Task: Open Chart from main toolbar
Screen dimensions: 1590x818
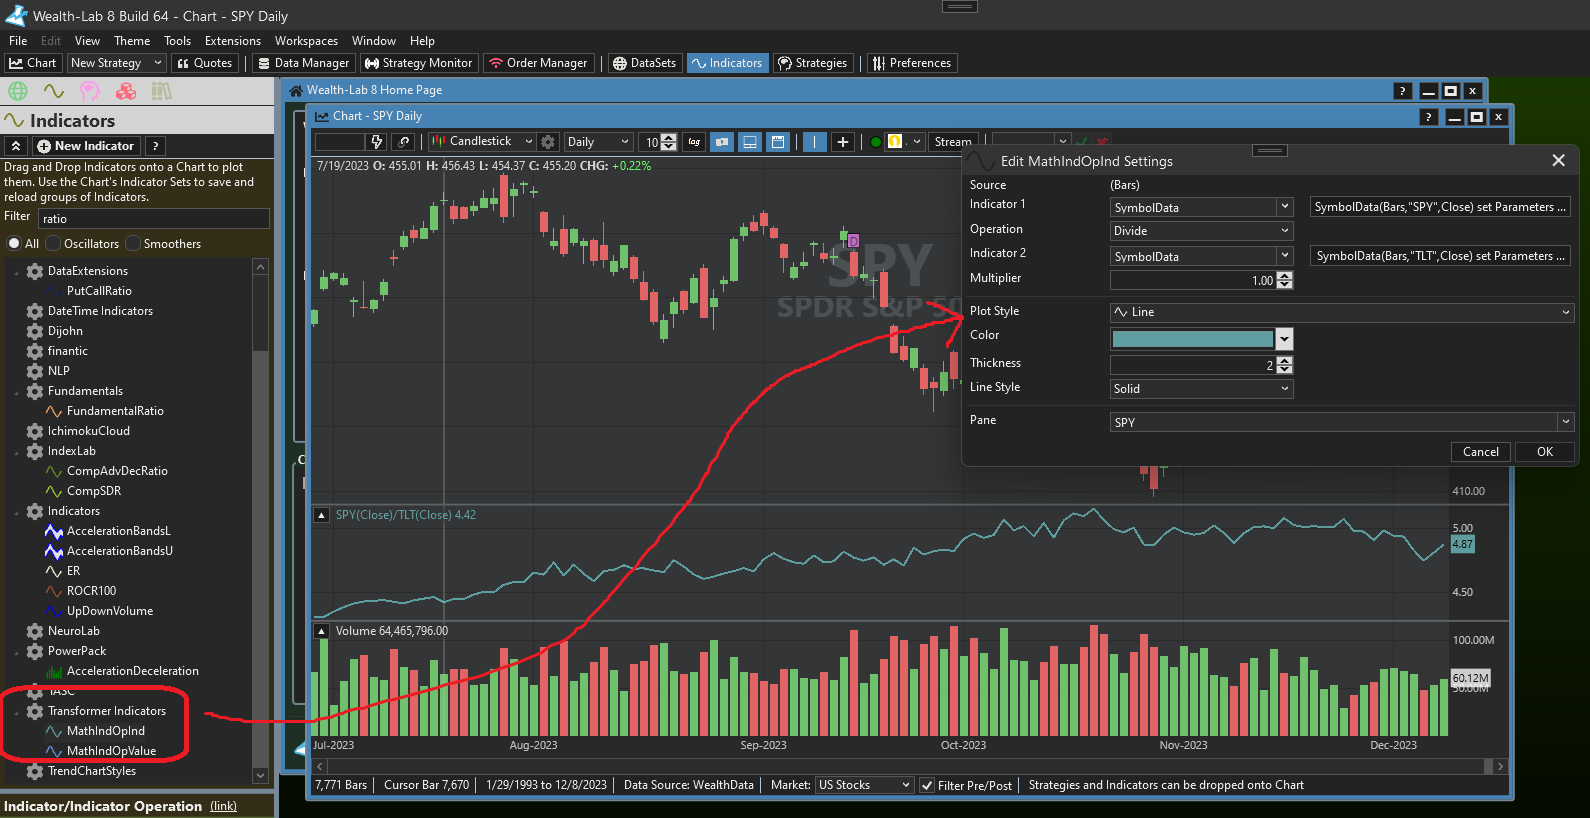Action: [x=33, y=63]
